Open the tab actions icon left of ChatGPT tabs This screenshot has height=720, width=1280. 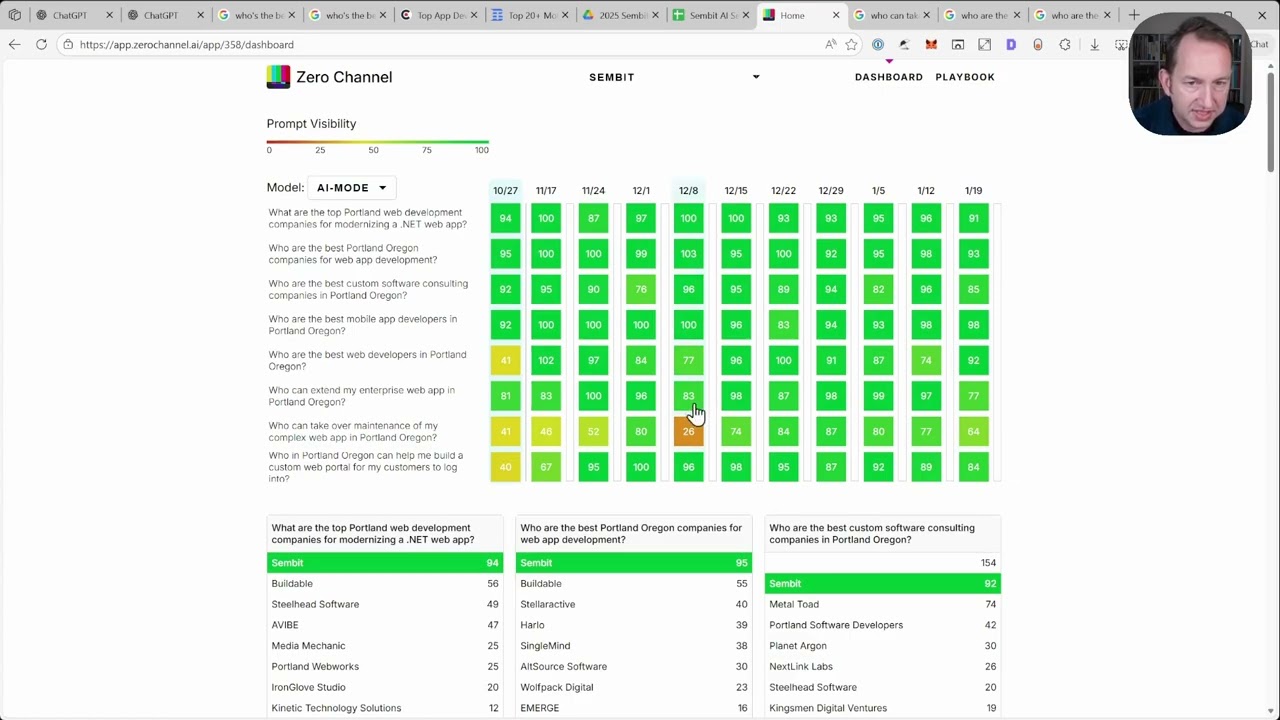14,15
